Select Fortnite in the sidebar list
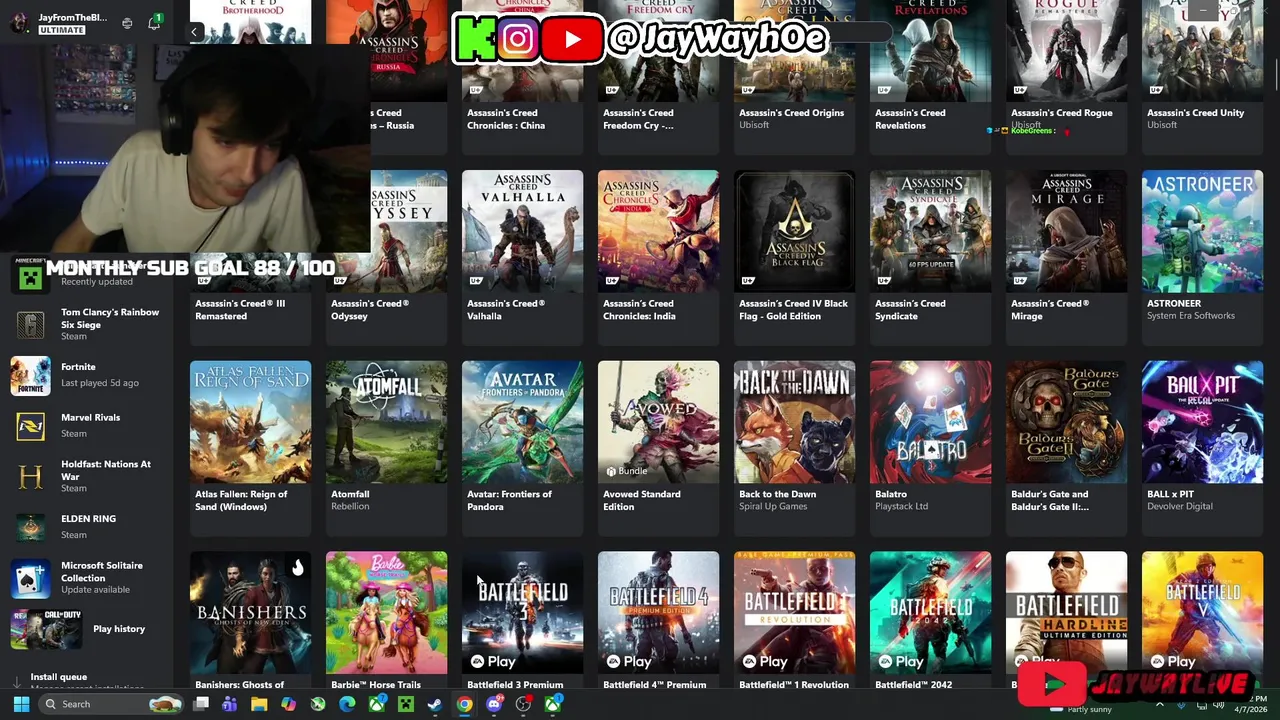Image resolution: width=1280 pixels, height=720 pixels. [87, 375]
